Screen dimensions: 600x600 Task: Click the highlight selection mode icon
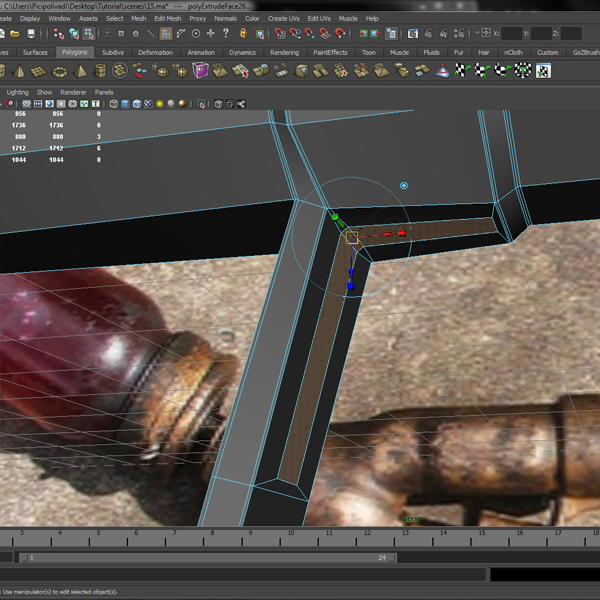tap(259, 34)
